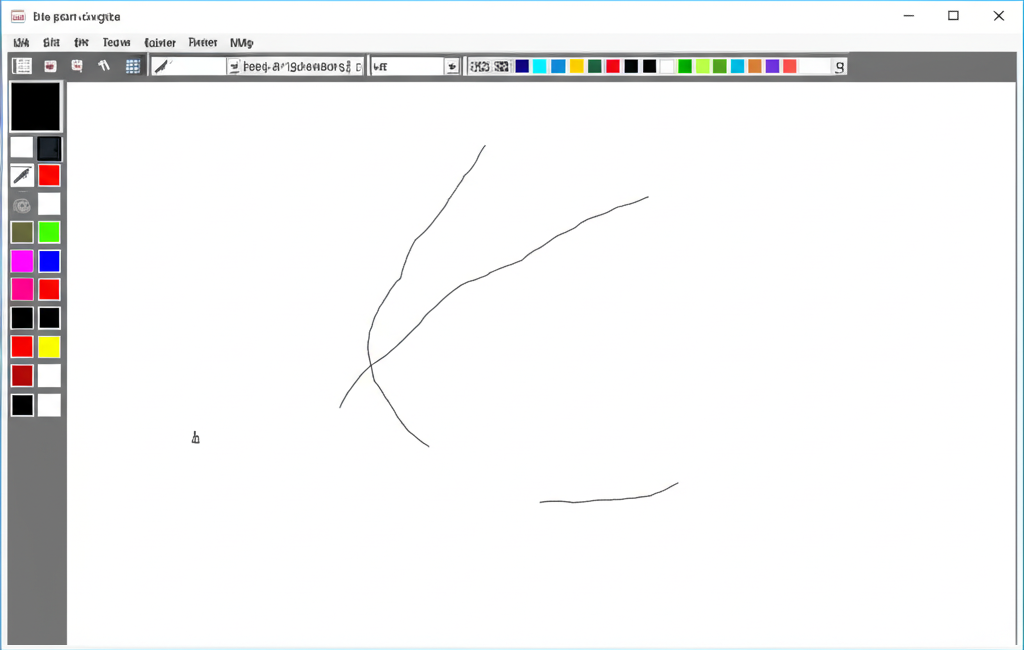Select the blue swatch in left panel
Image resolution: width=1024 pixels, height=650 pixels.
pyautogui.click(x=49, y=261)
